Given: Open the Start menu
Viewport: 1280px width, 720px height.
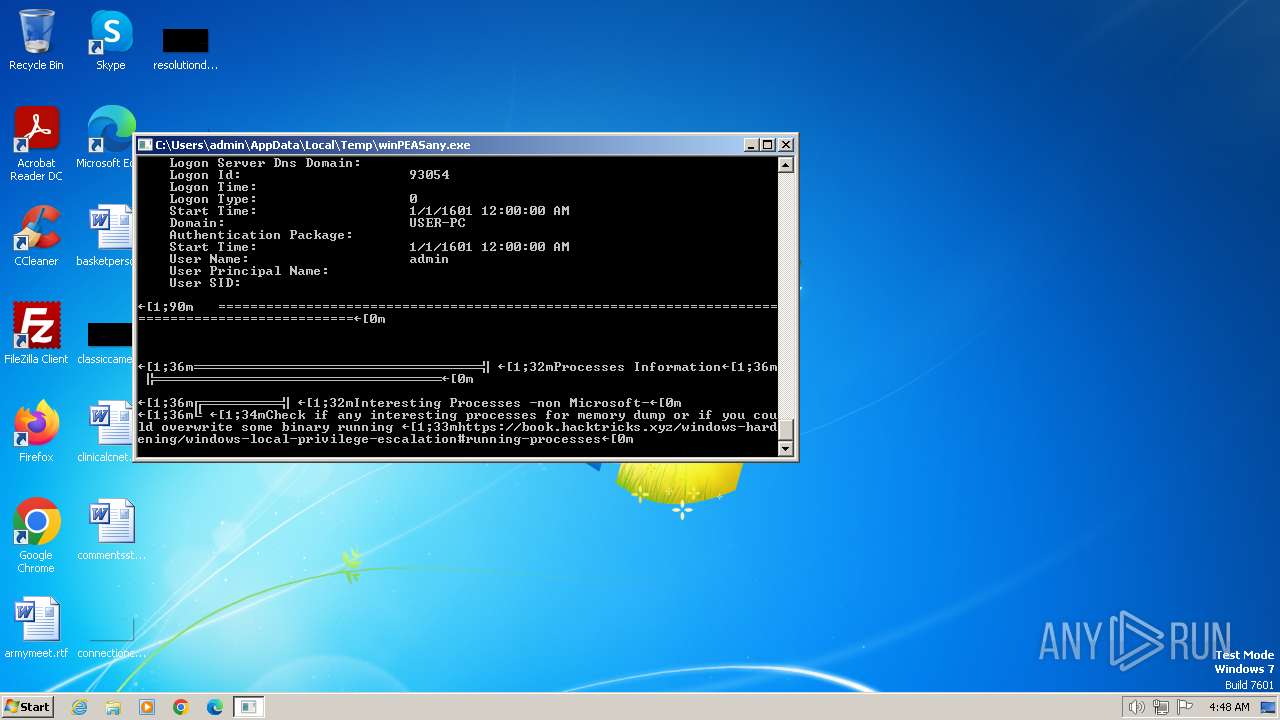Looking at the screenshot, I should point(27,706).
